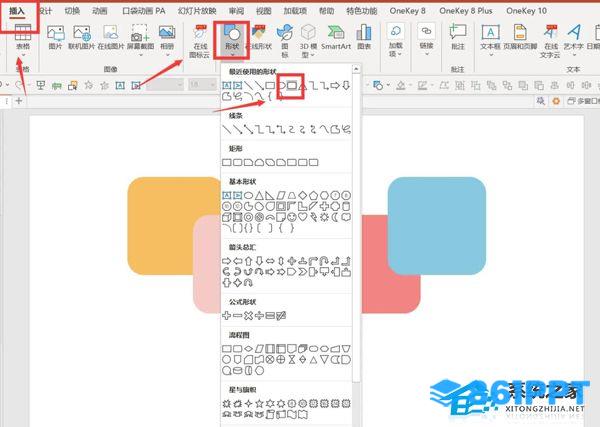Switch to the 动画 (Animations) tab
600x427 pixels.
tap(99, 11)
